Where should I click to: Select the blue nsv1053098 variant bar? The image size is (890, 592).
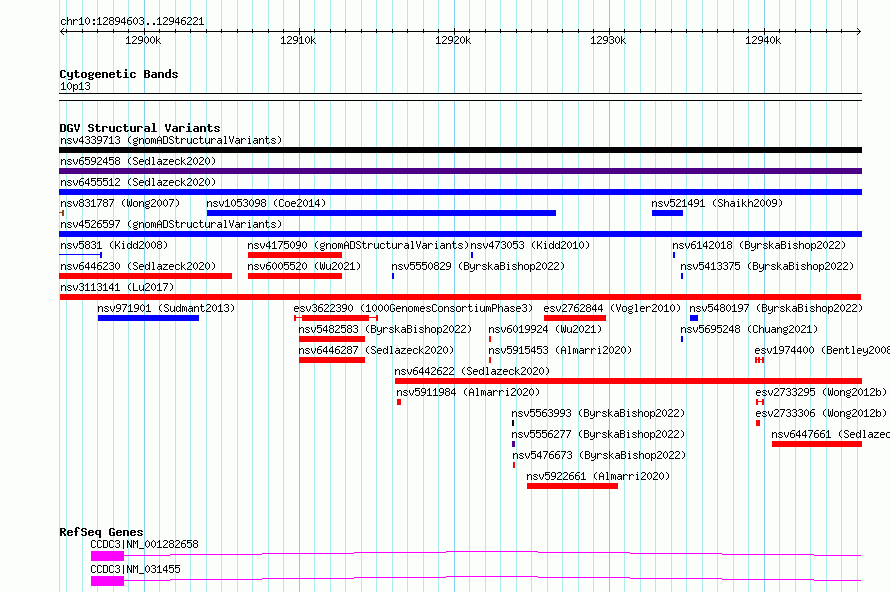tap(381, 213)
